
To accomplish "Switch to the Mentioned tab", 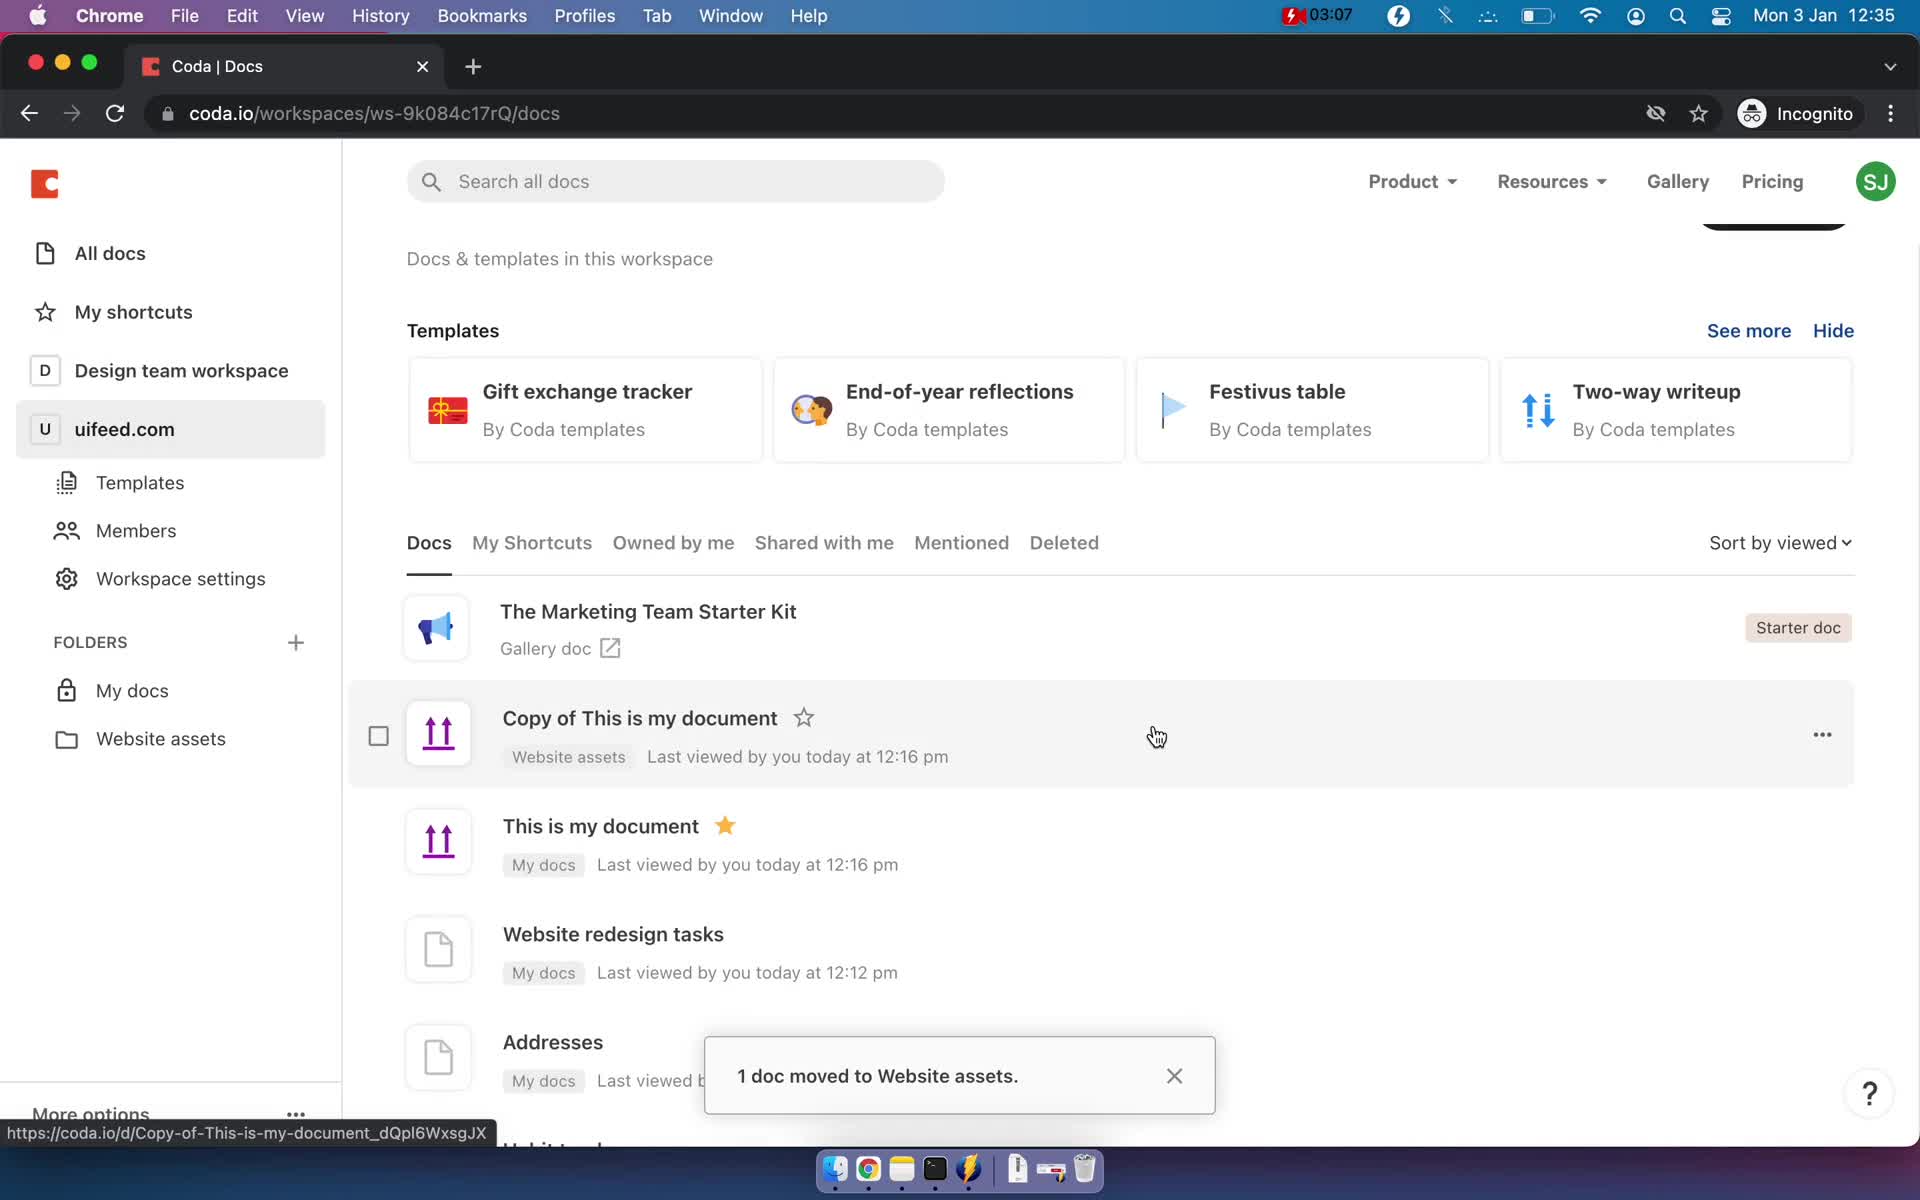I will click(x=961, y=543).
